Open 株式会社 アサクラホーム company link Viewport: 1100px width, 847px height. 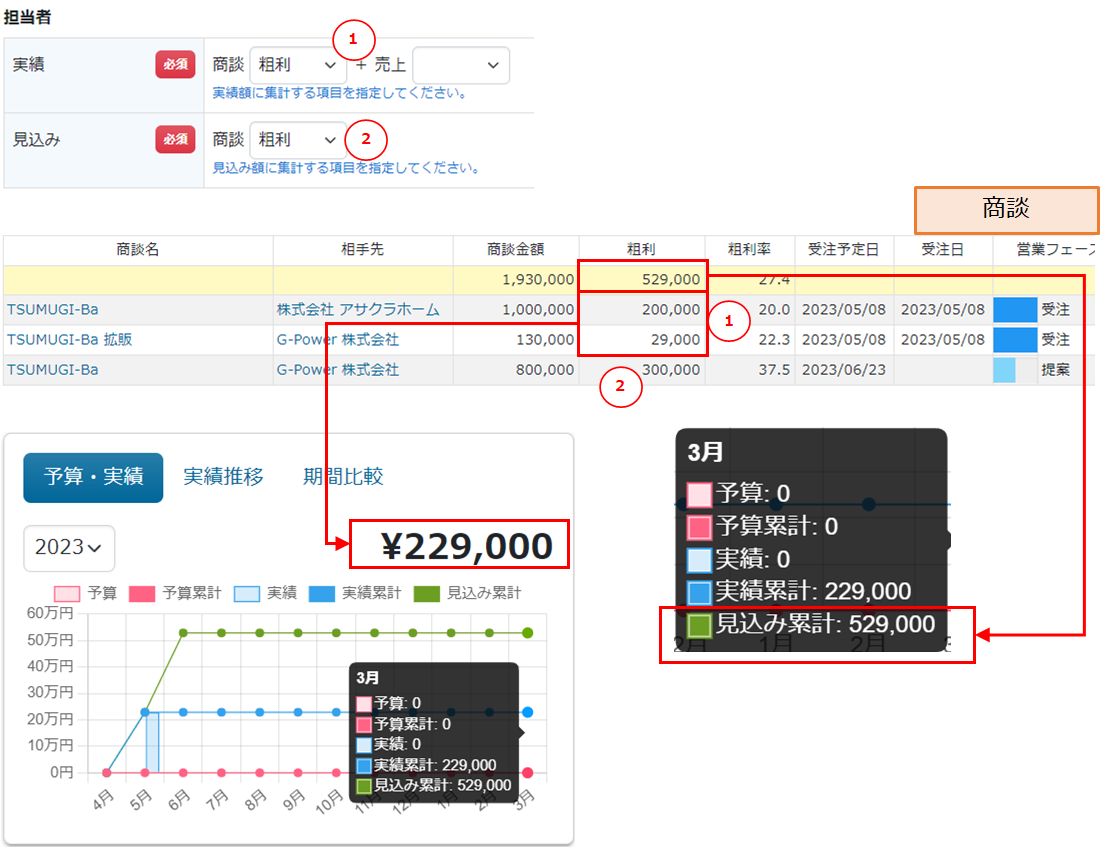coord(358,309)
